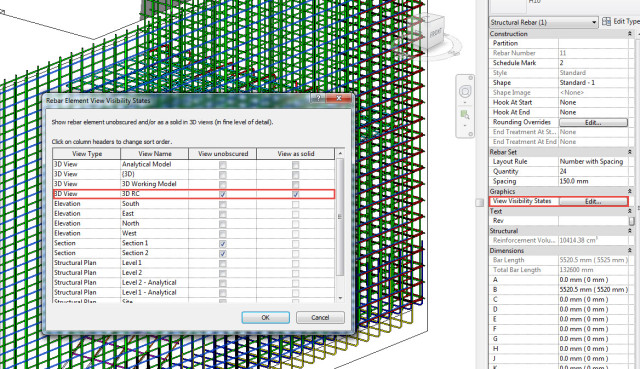This screenshot has width=640, height=369.
Task: Select the Level 1 - Analytical row
Action: [193, 292]
